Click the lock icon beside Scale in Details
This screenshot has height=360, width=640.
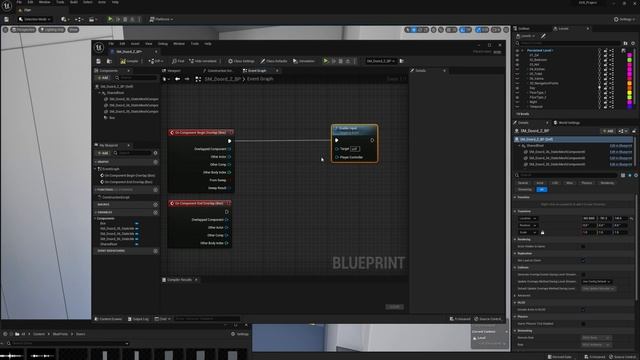coord(542,232)
